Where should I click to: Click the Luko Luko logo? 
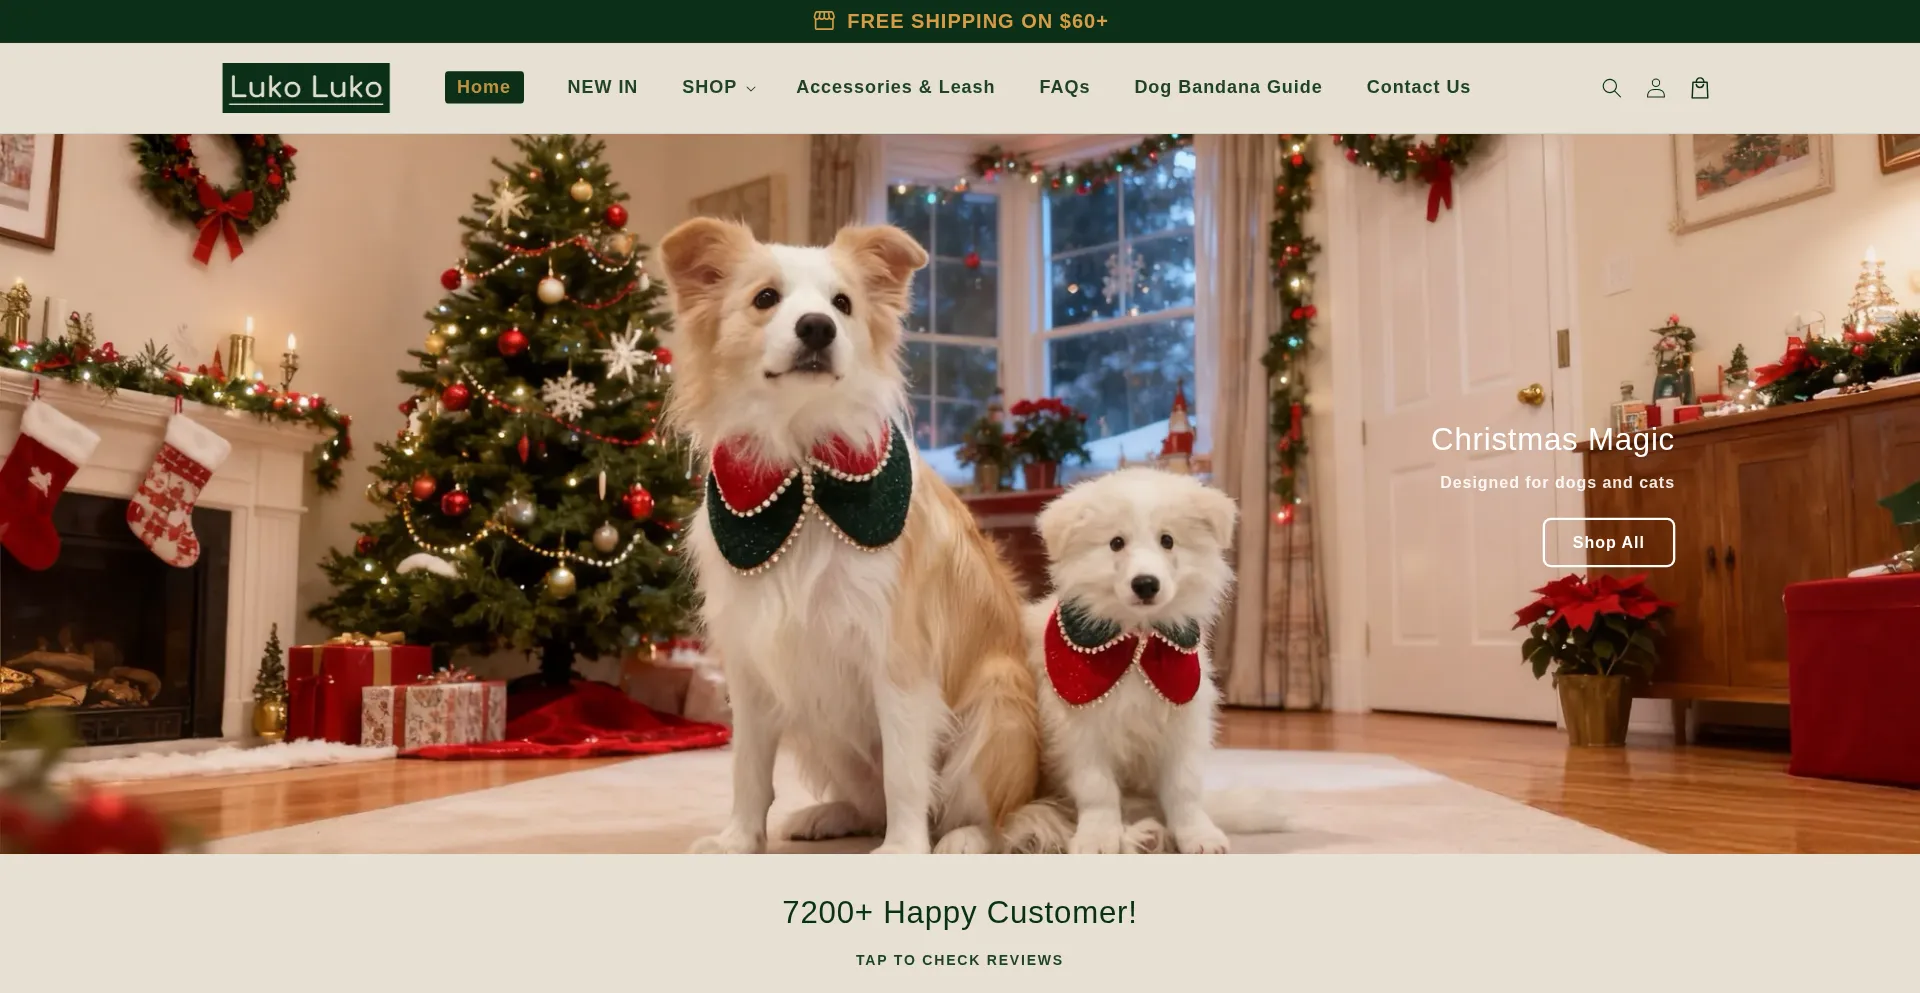tap(306, 88)
